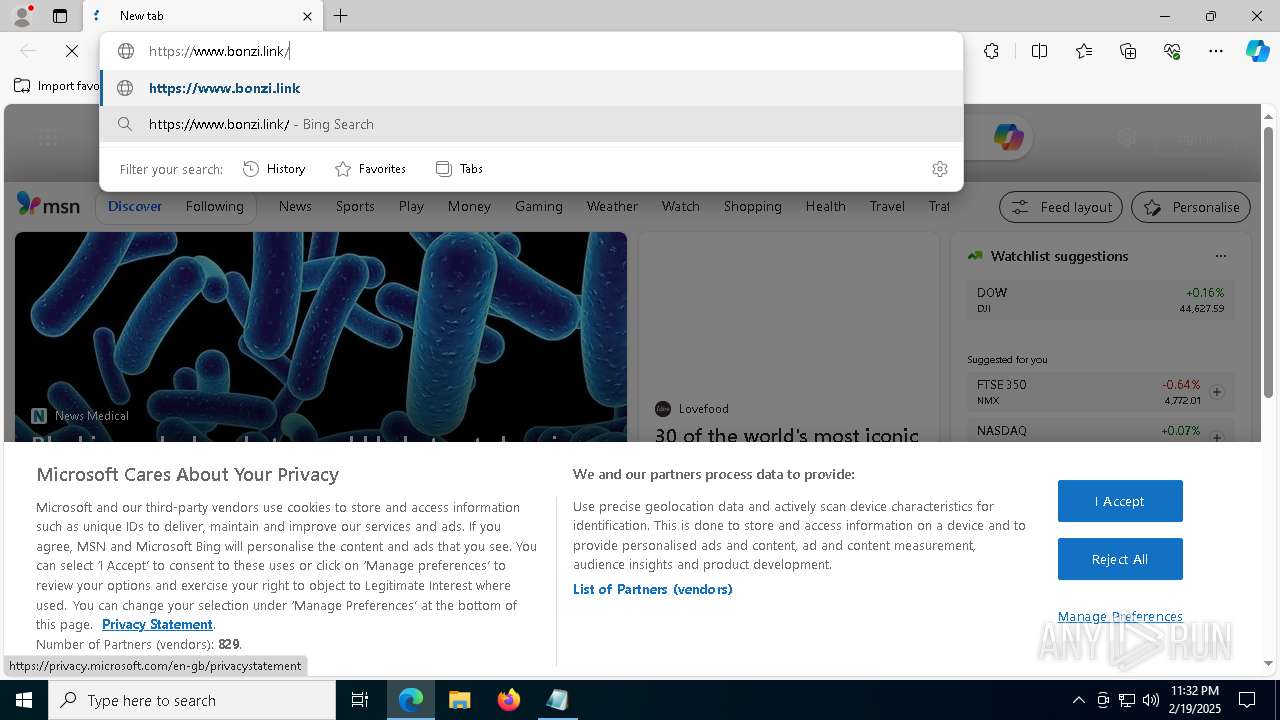
Task: Open Manage Preferences link
Action: [x=1120, y=616]
